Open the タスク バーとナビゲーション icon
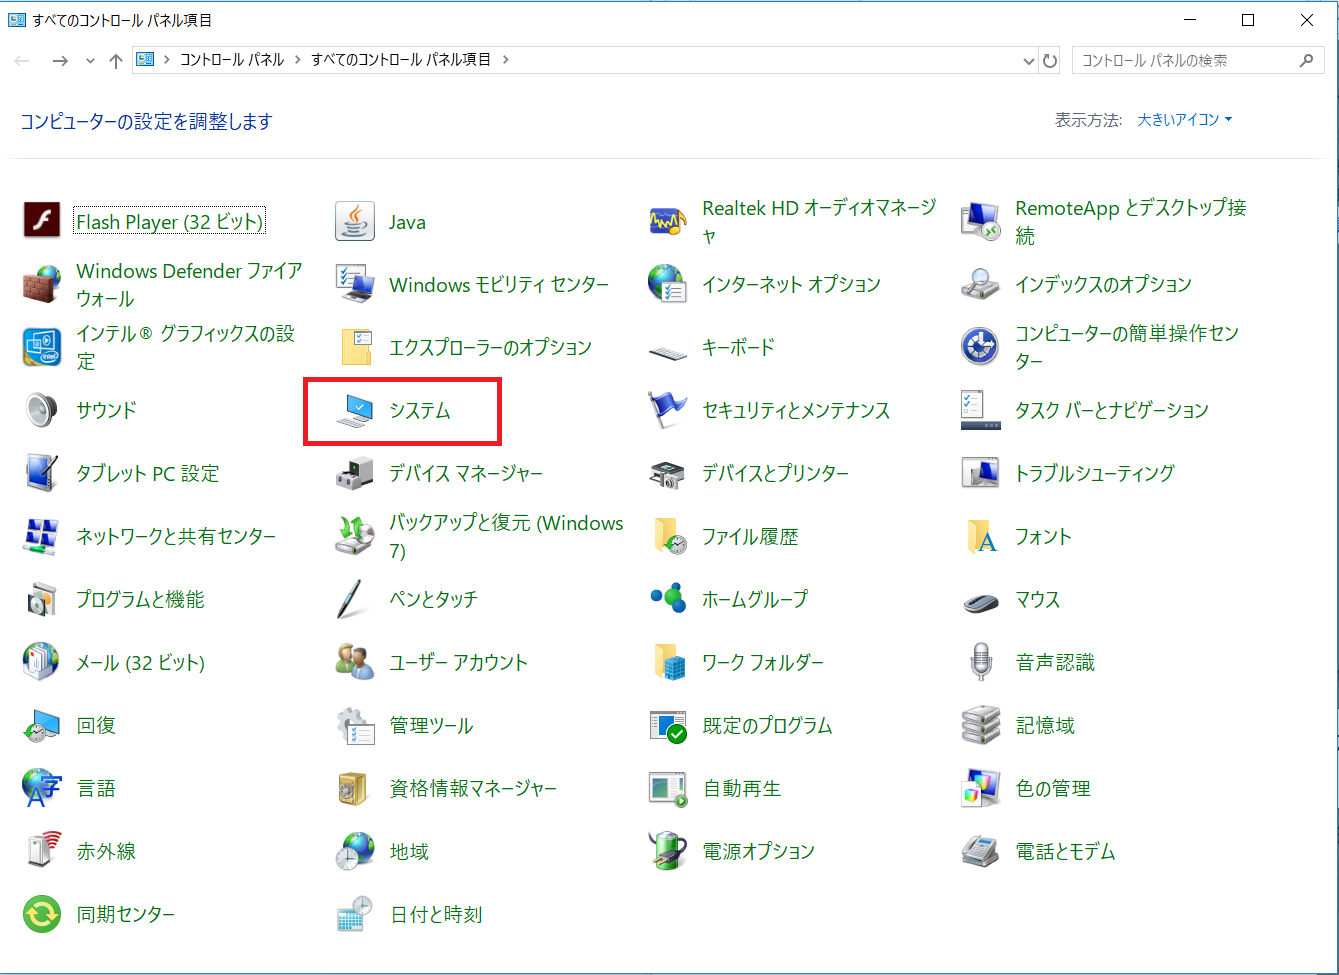 [x=981, y=410]
